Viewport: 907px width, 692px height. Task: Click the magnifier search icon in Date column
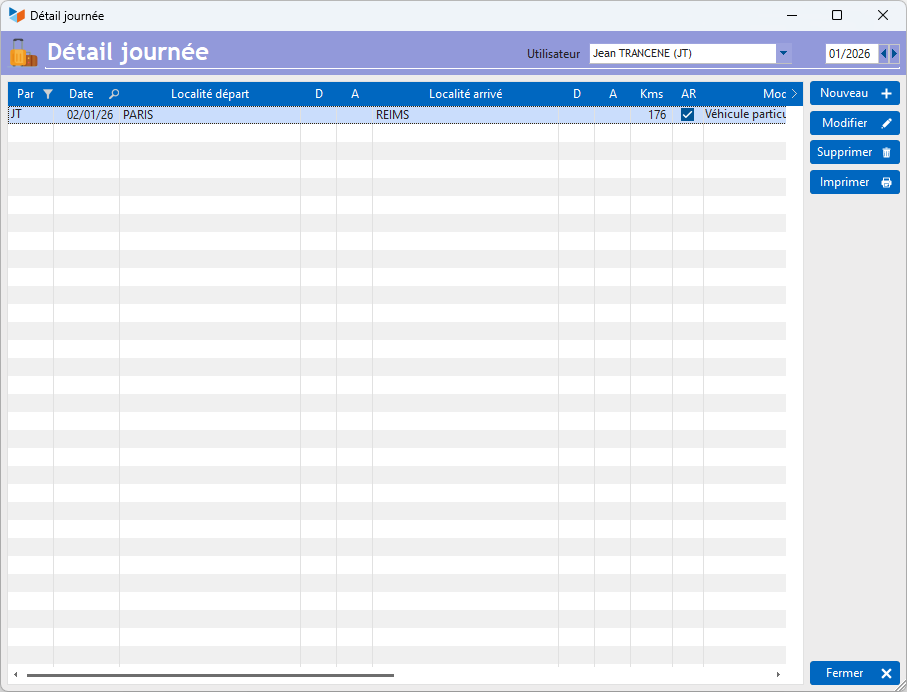[x=113, y=94]
